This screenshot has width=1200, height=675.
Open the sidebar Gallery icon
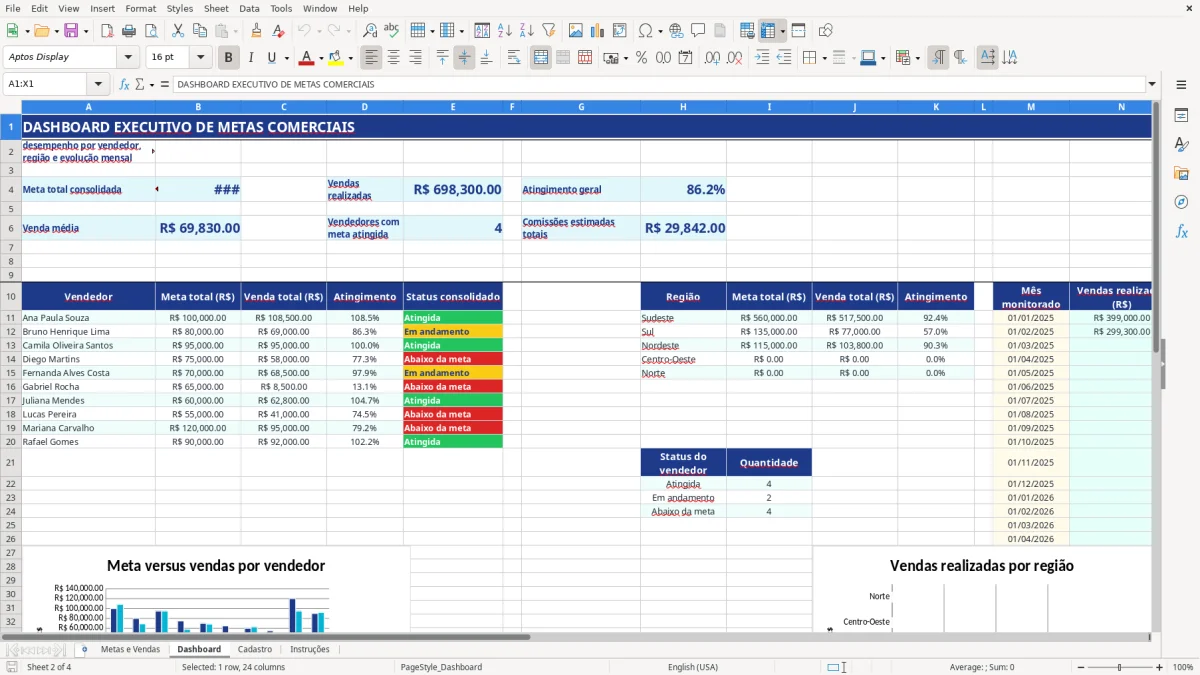[1181, 173]
